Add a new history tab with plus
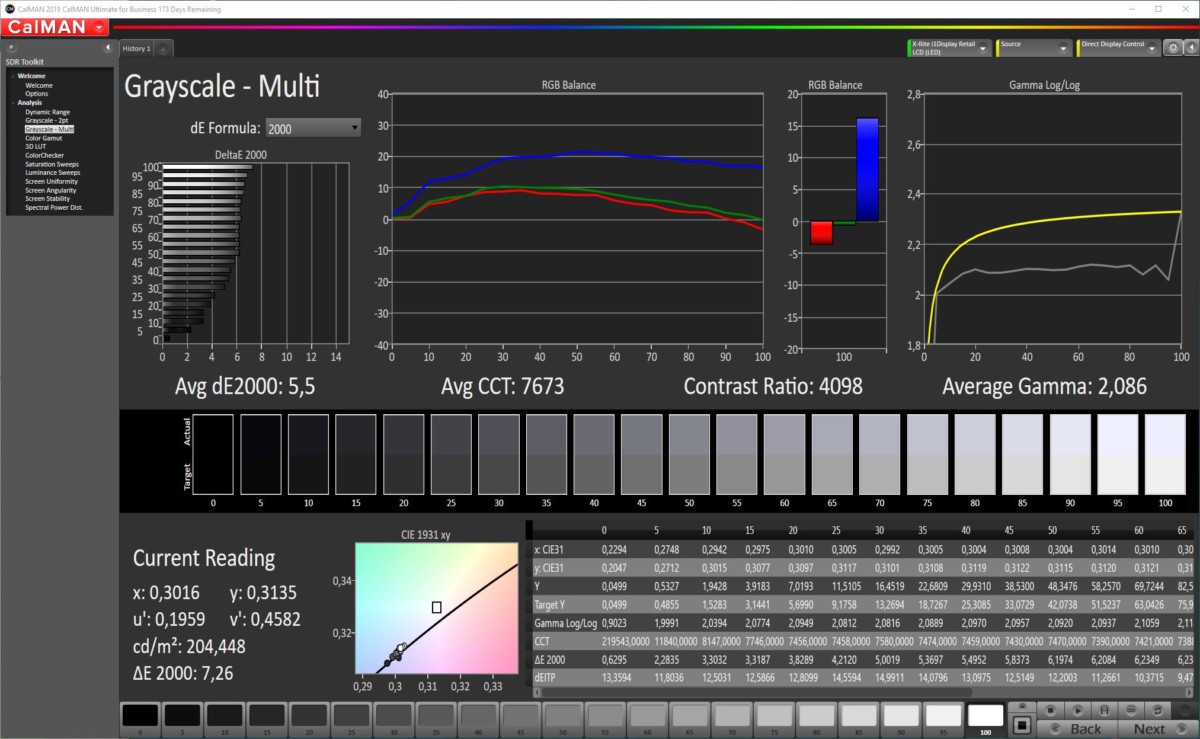 click(x=163, y=48)
